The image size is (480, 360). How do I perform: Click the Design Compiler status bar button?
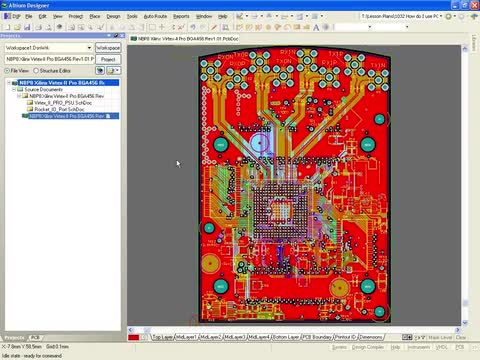coord(368,347)
